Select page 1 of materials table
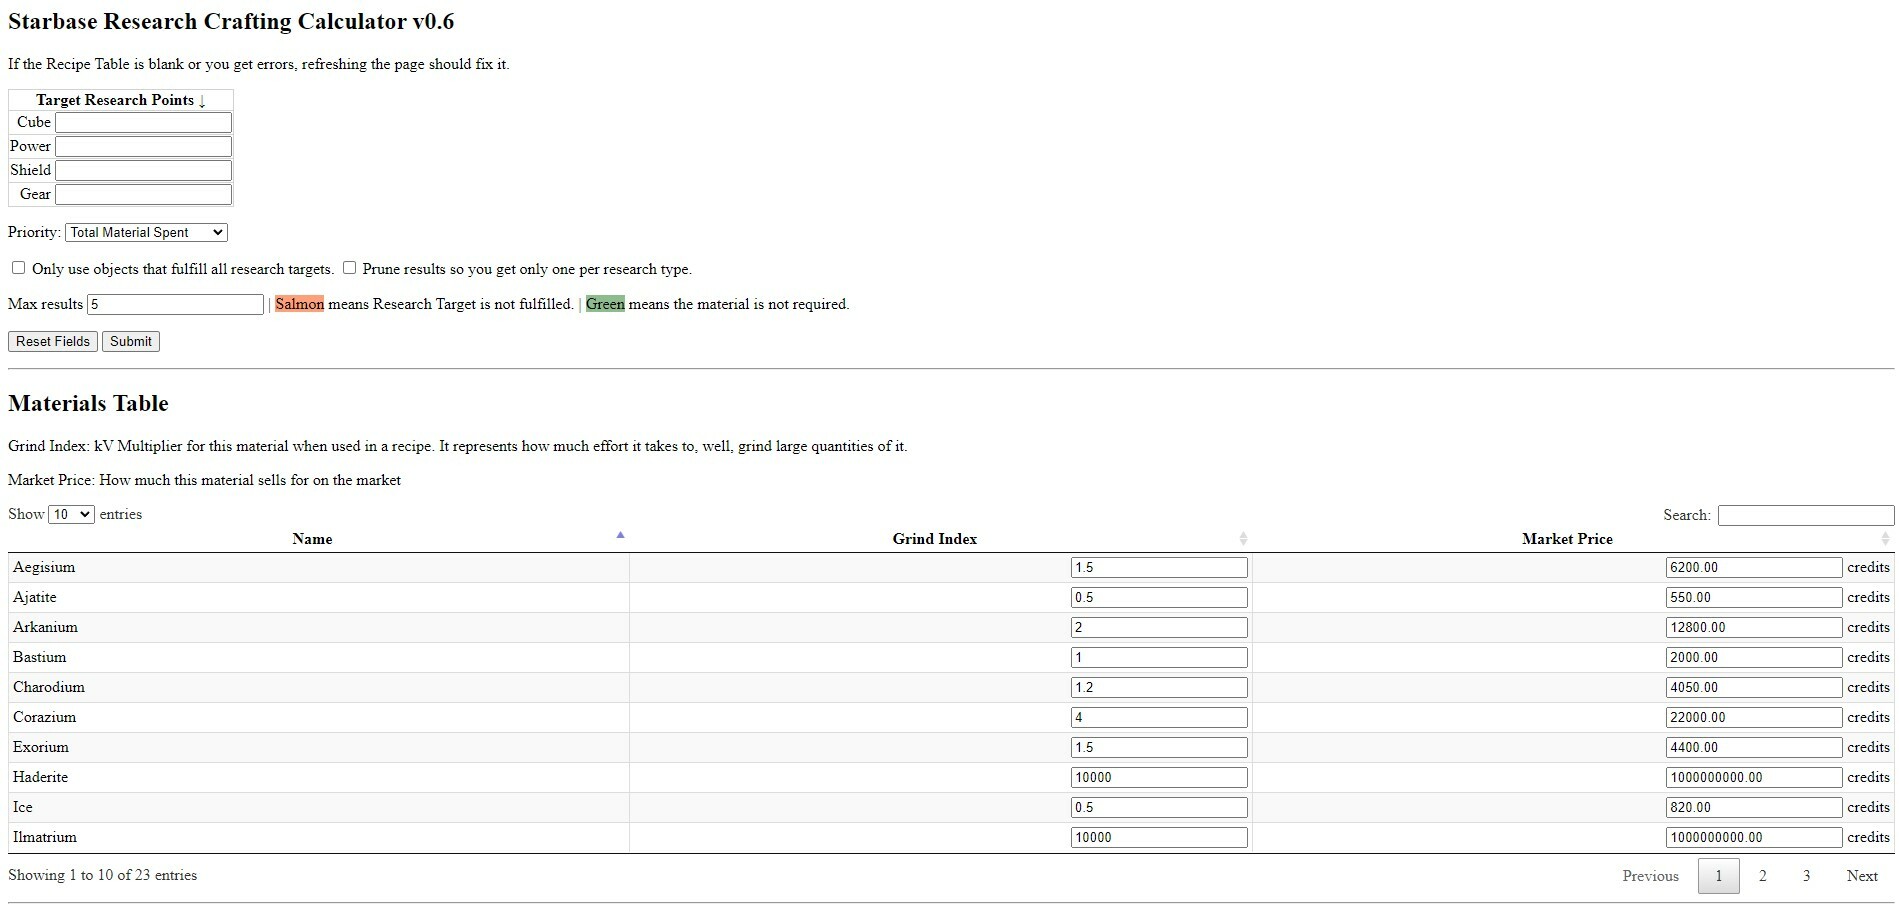This screenshot has width=1899, height=906. pos(1718,876)
